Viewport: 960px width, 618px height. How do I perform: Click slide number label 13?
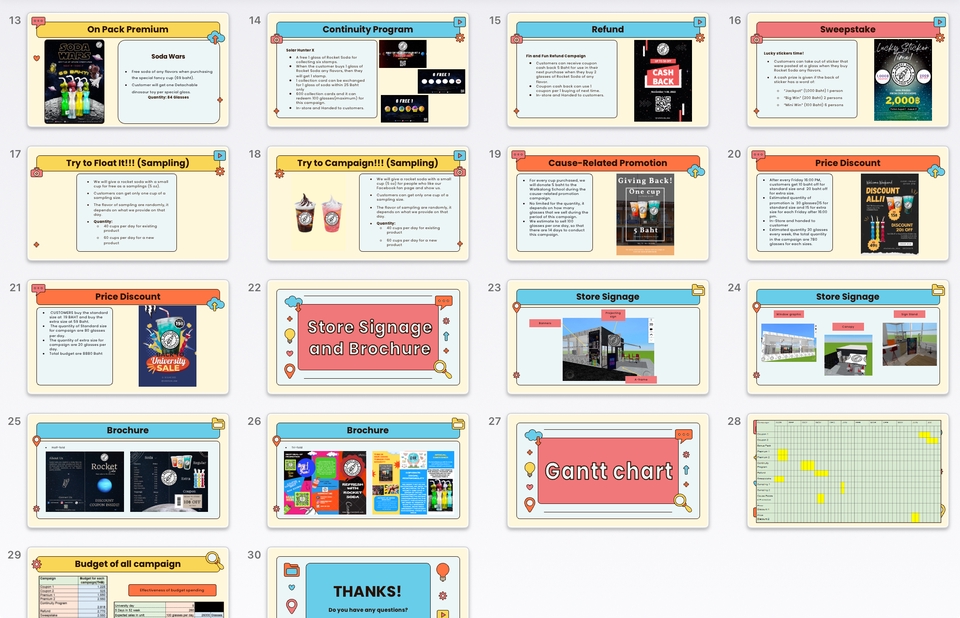(x=15, y=20)
